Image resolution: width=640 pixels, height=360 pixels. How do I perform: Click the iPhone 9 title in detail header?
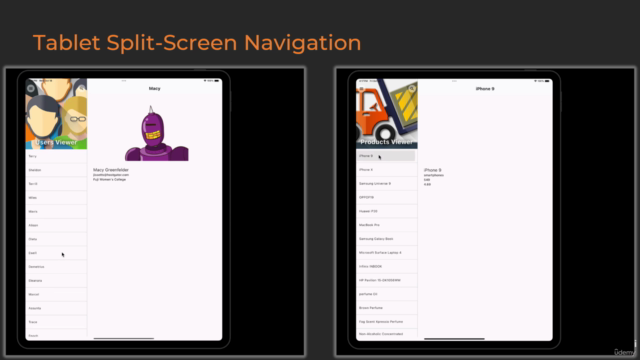click(485, 89)
